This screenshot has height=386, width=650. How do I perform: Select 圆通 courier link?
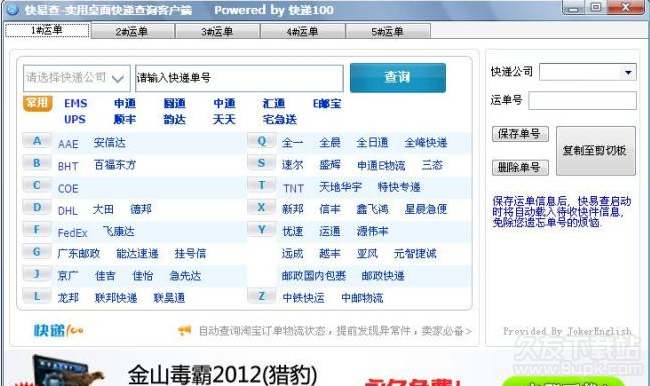click(175, 103)
